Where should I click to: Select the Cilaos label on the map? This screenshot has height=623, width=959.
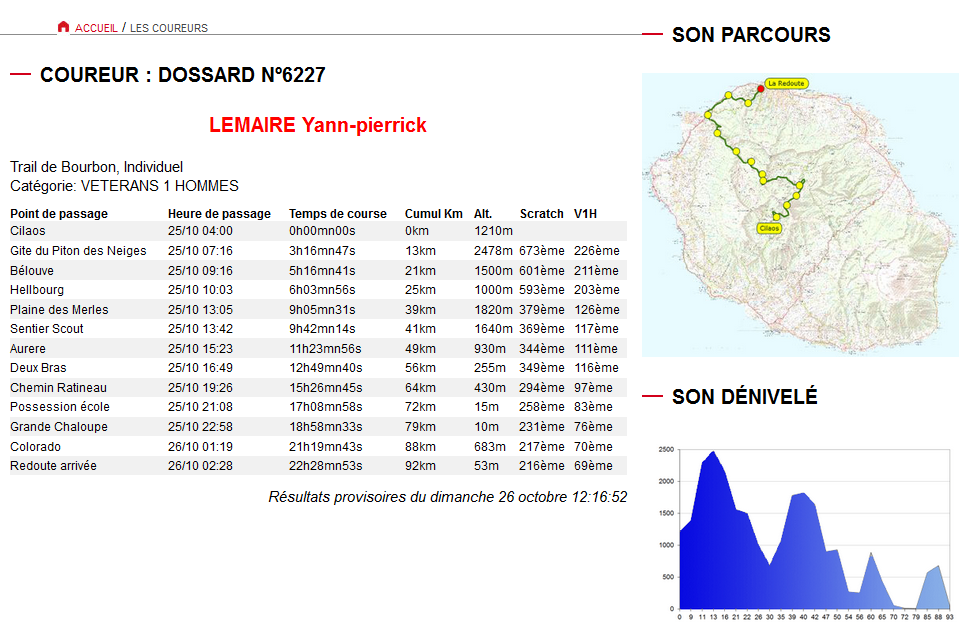point(769,228)
